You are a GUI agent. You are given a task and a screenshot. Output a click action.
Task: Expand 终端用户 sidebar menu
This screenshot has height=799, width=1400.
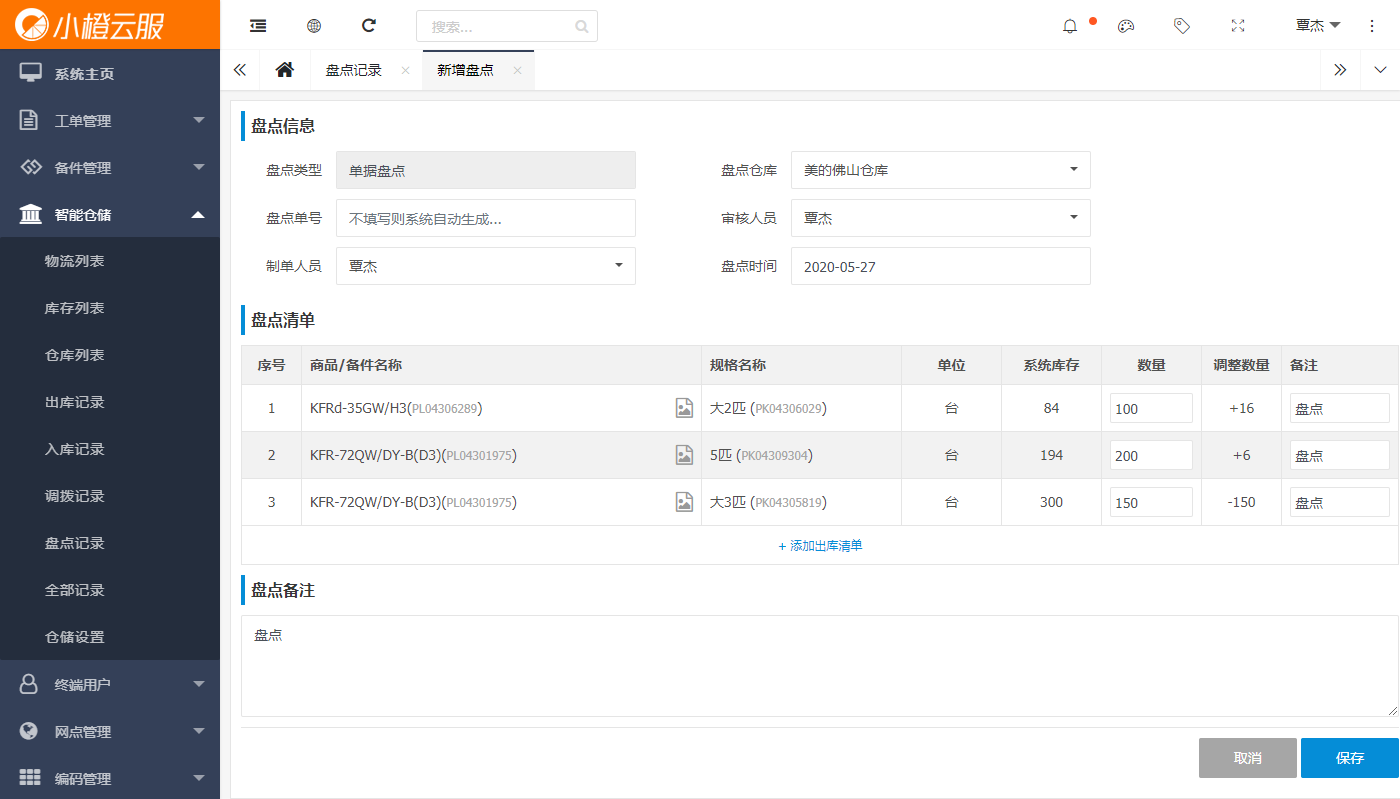coord(110,685)
